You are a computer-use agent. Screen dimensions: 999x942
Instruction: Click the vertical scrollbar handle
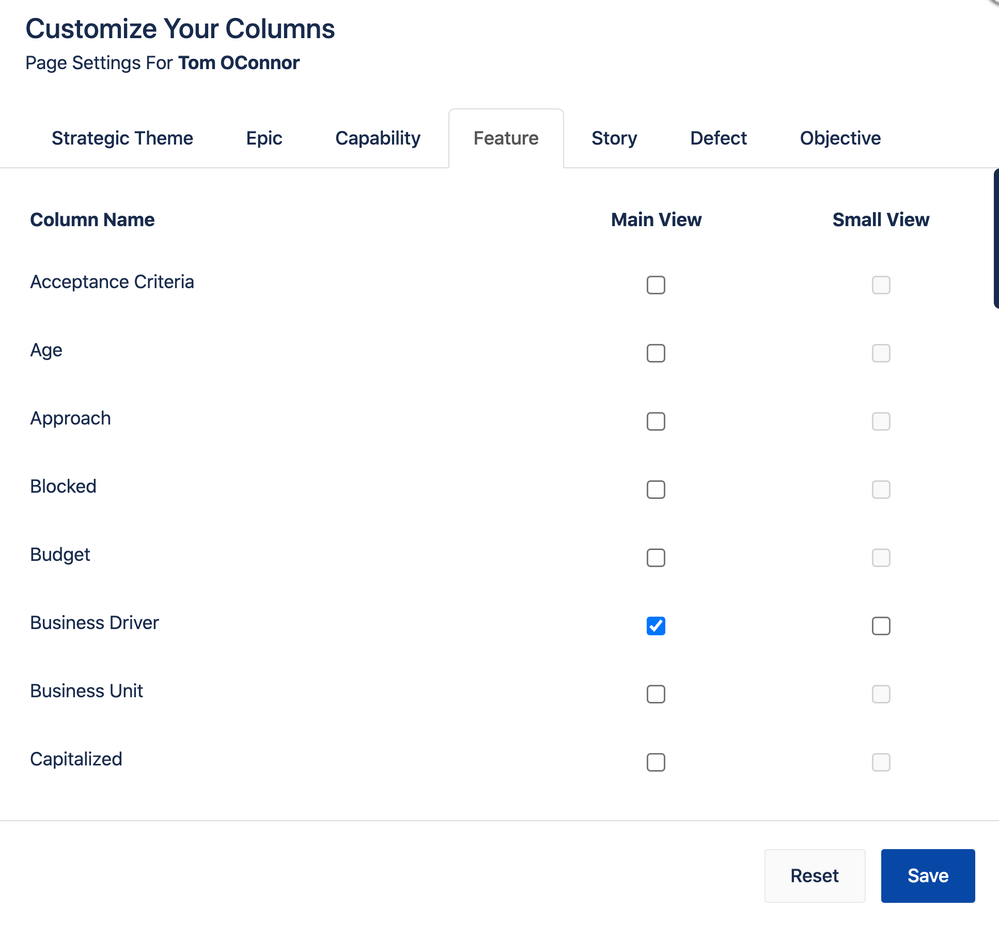click(995, 238)
